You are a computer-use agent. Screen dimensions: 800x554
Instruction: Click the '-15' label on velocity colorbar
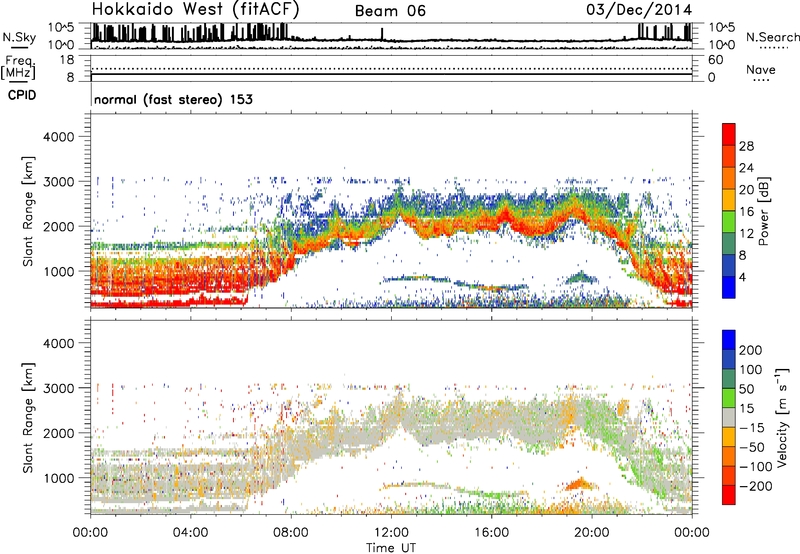pyautogui.click(x=752, y=428)
